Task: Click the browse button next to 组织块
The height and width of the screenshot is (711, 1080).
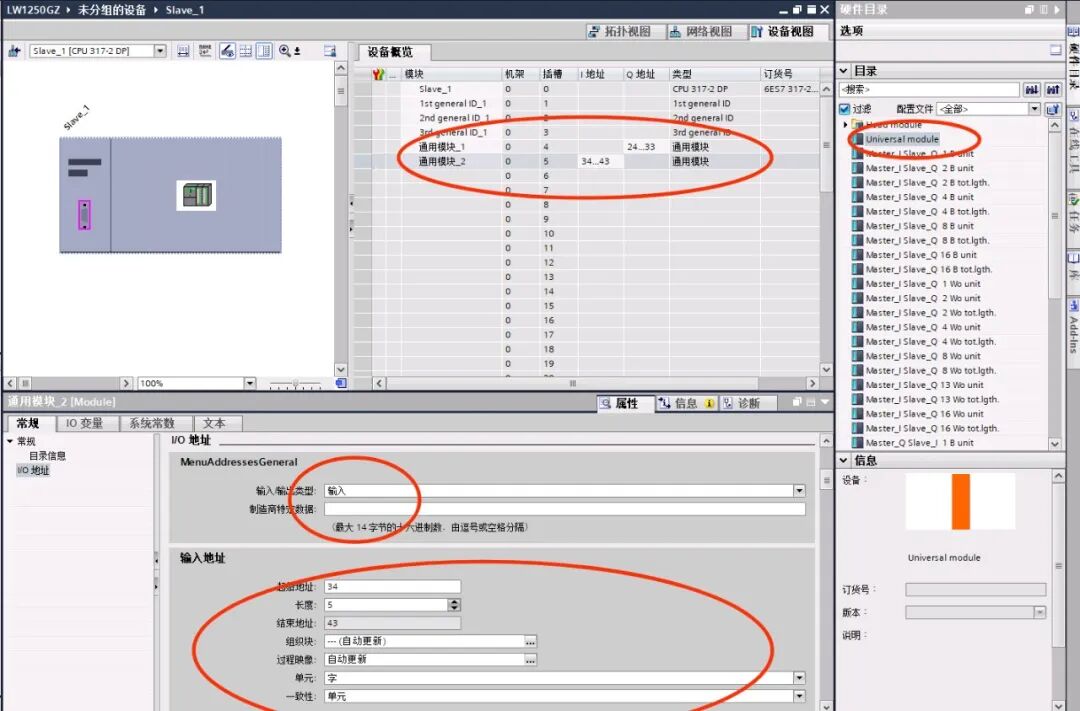Action: pos(530,641)
